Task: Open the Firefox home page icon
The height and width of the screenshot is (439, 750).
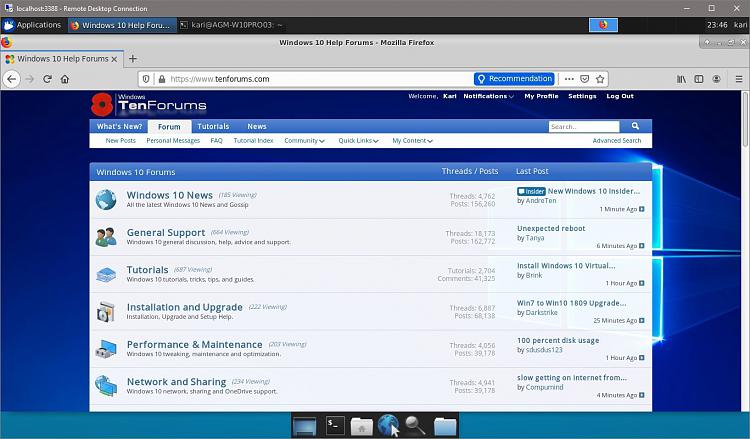Action: [65, 79]
